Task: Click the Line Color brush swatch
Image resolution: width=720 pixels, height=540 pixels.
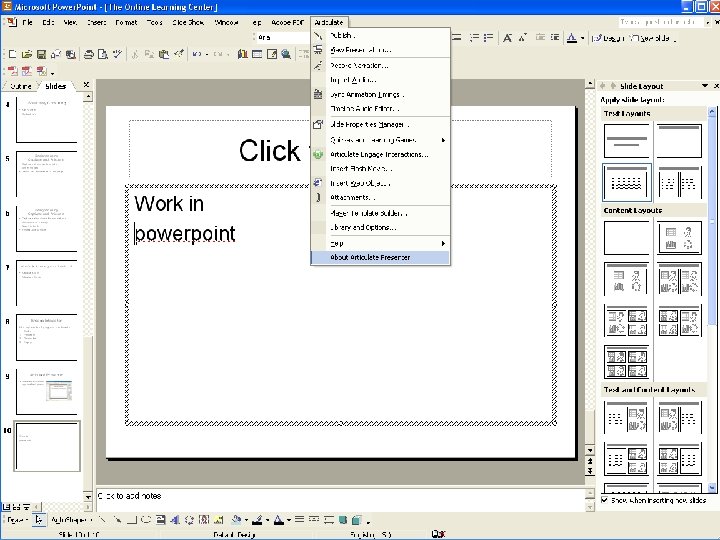Action: [x=257, y=520]
